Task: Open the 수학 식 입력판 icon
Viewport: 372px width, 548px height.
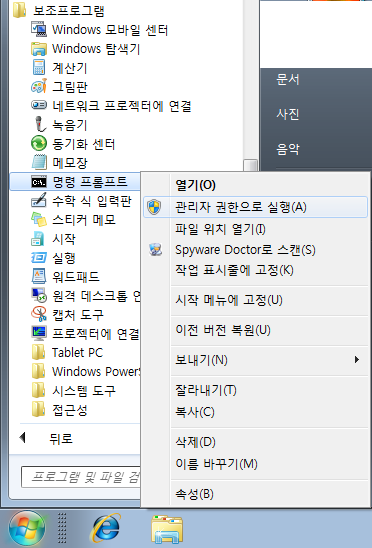Action: [x=39, y=200]
